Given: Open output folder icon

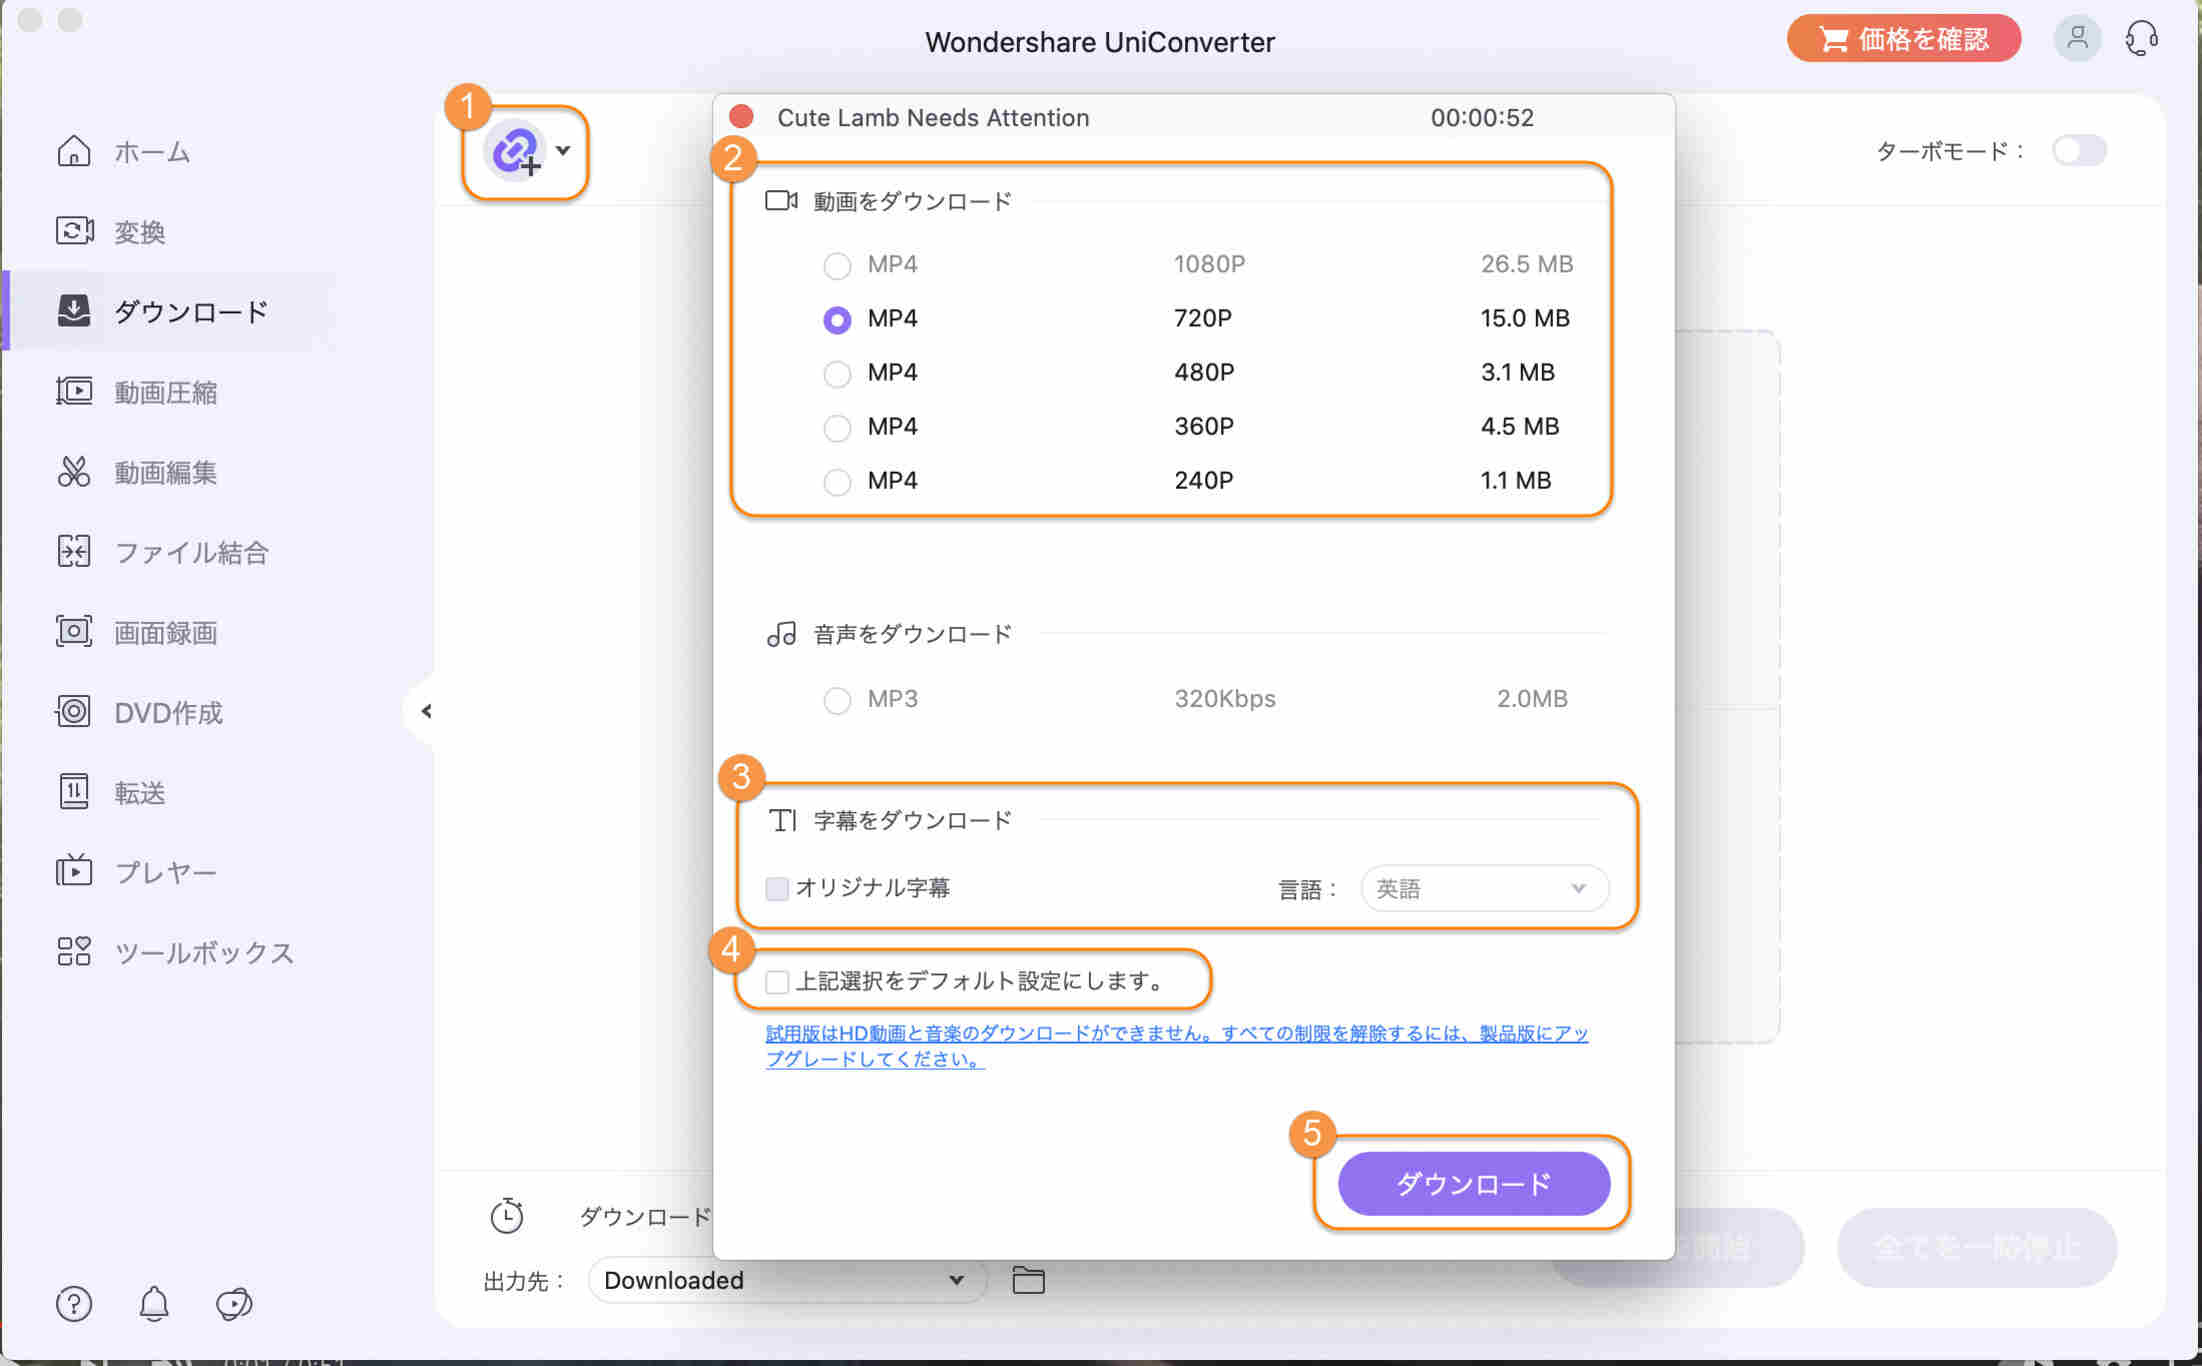Looking at the screenshot, I should click(1028, 1280).
